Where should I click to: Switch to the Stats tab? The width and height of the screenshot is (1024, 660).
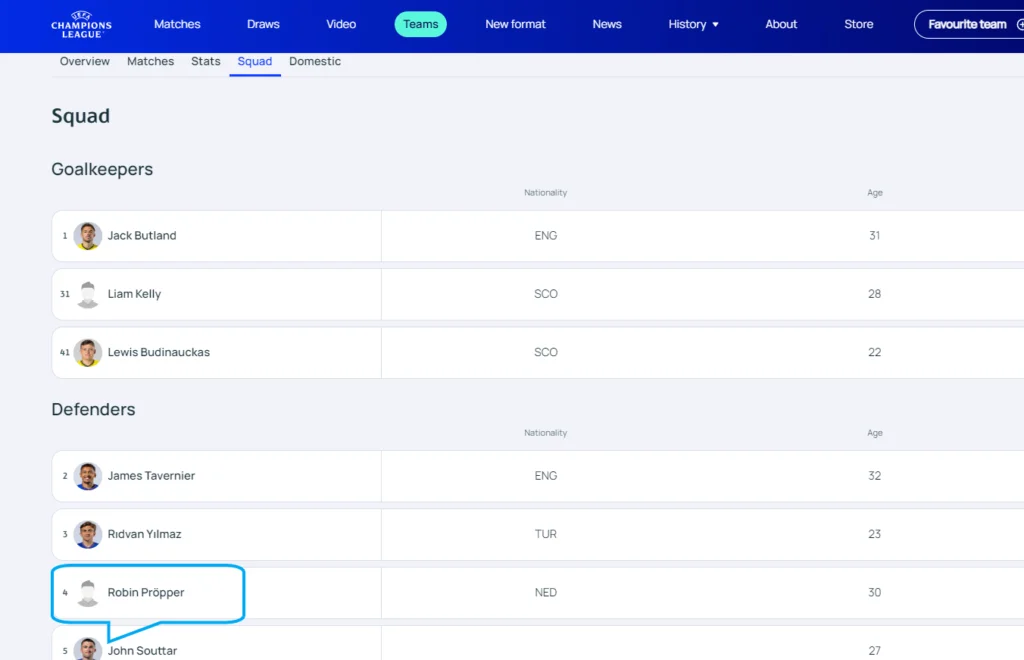[206, 61]
